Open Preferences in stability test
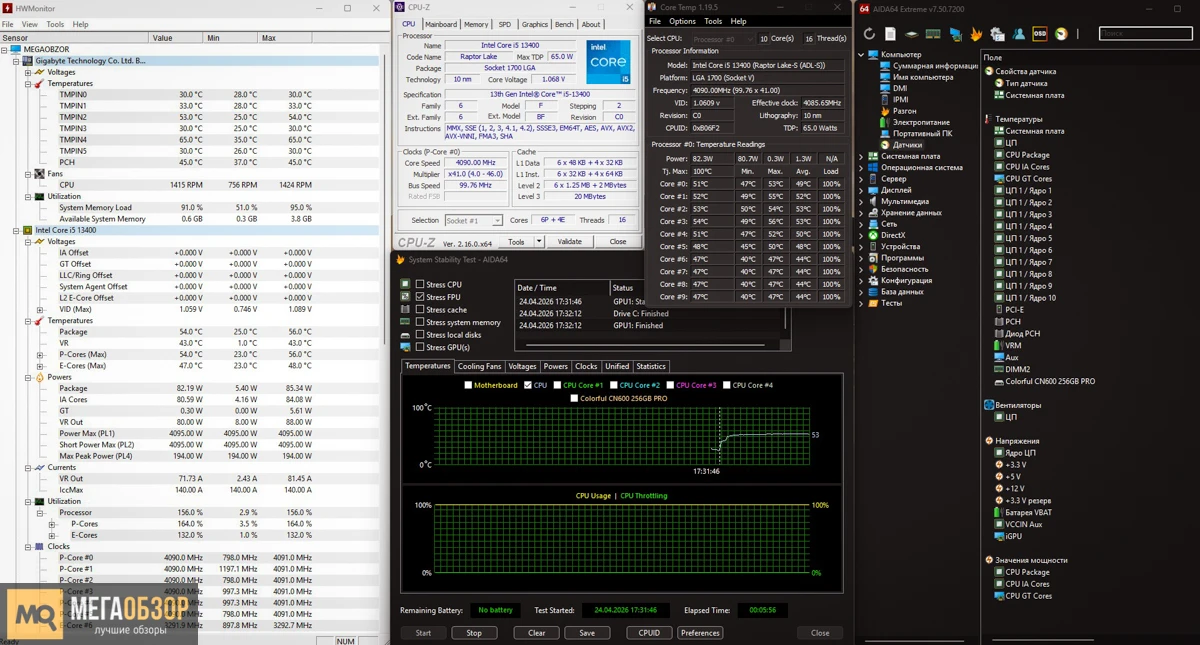 [700, 633]
